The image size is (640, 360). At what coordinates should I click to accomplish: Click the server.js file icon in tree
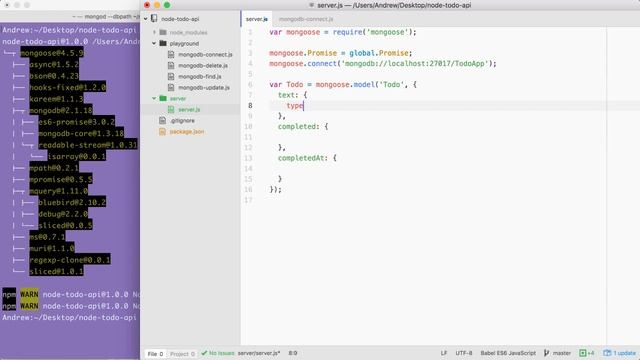[171, 109]
